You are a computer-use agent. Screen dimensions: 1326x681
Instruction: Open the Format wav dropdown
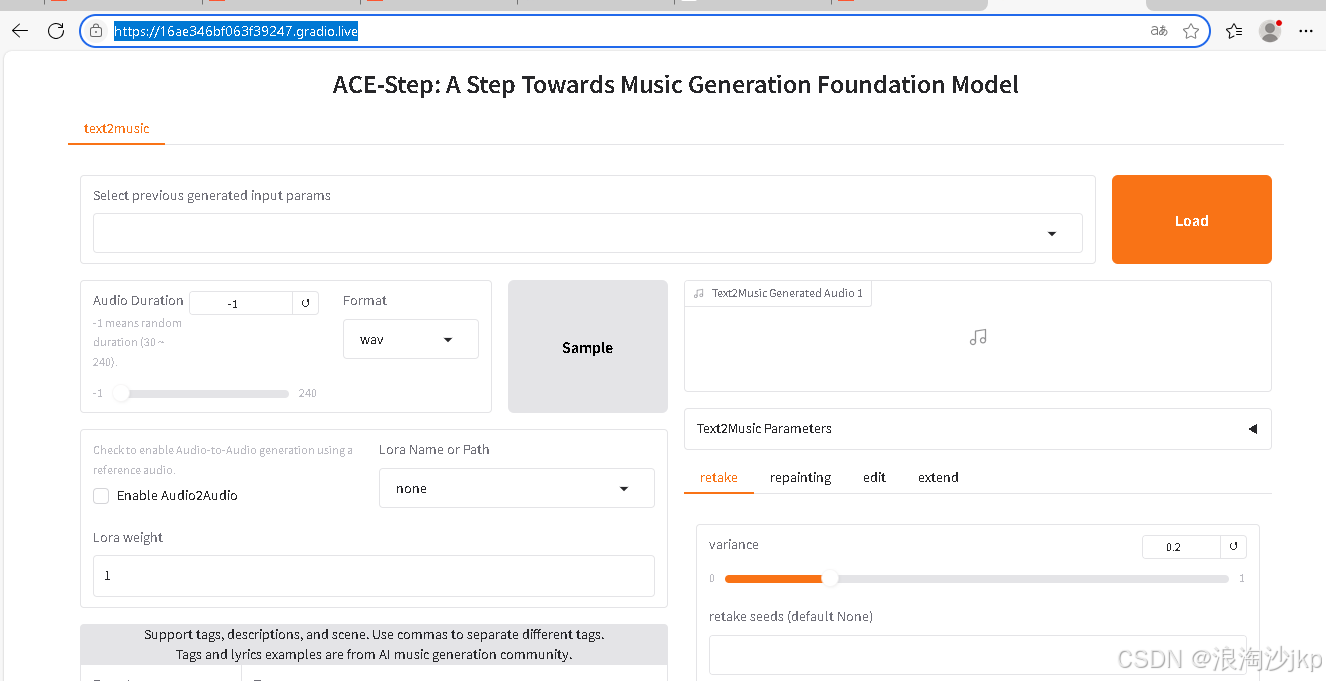click(447, 340)
